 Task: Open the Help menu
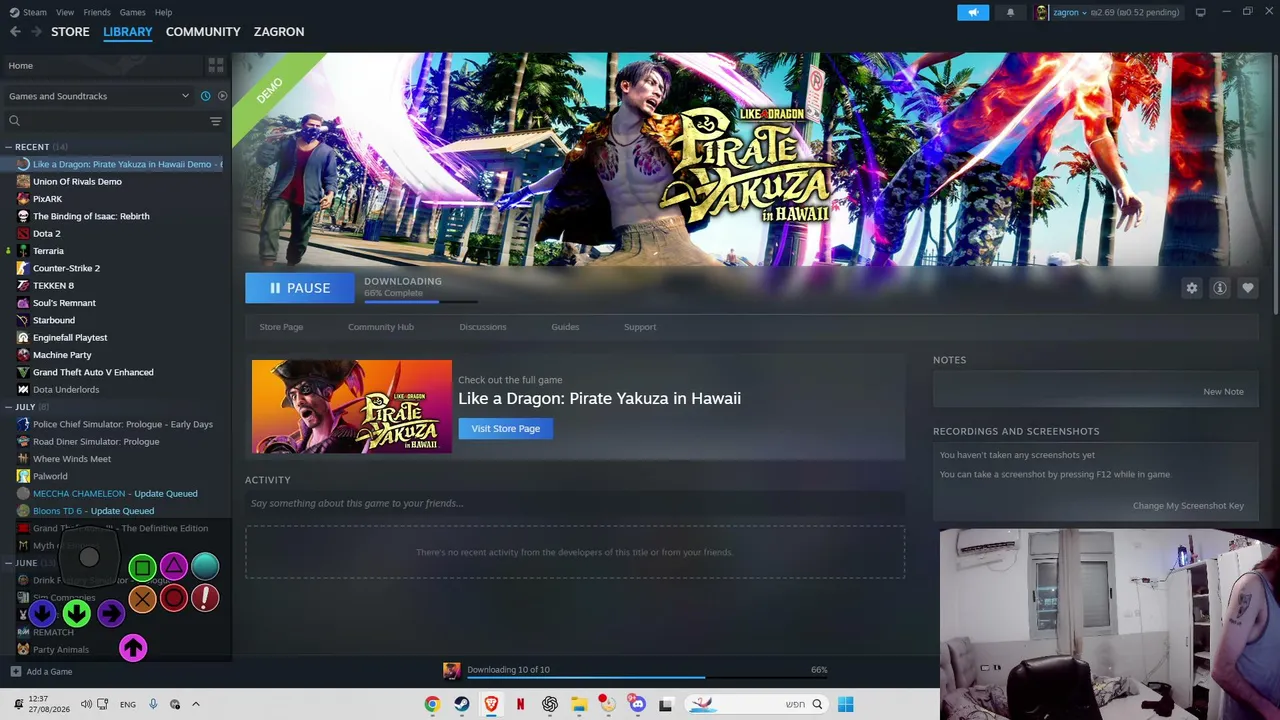point(163,12)
